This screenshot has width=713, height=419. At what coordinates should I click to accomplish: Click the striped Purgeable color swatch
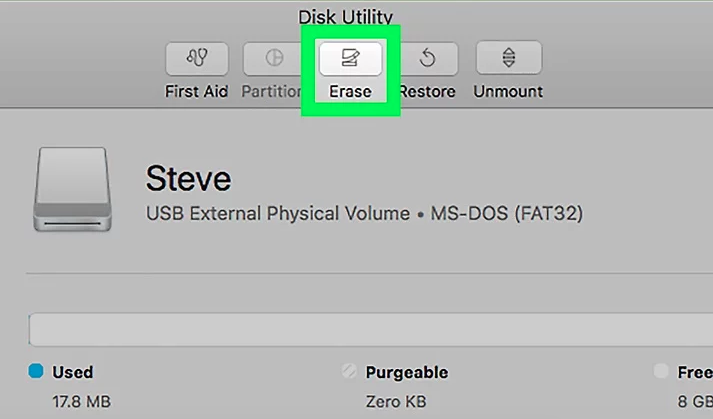click(x=349, y=371)
